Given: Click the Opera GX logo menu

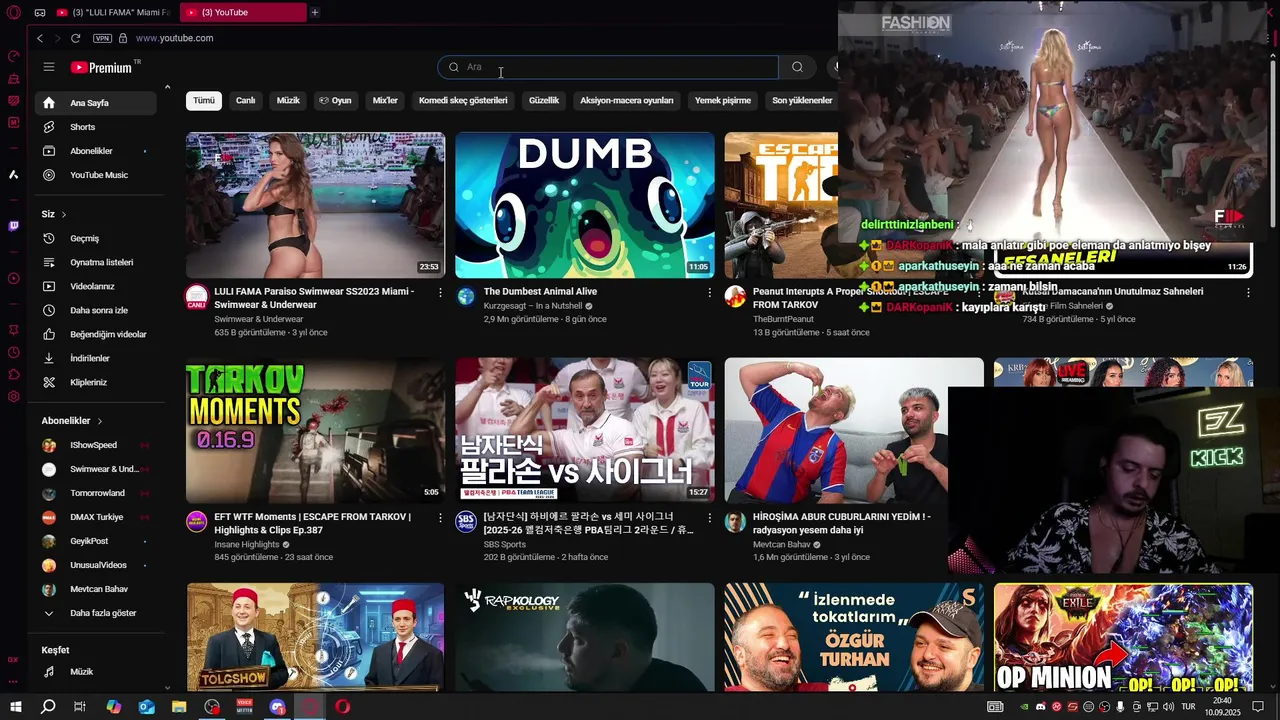Looking at the screenshot, I should (14, 13).
